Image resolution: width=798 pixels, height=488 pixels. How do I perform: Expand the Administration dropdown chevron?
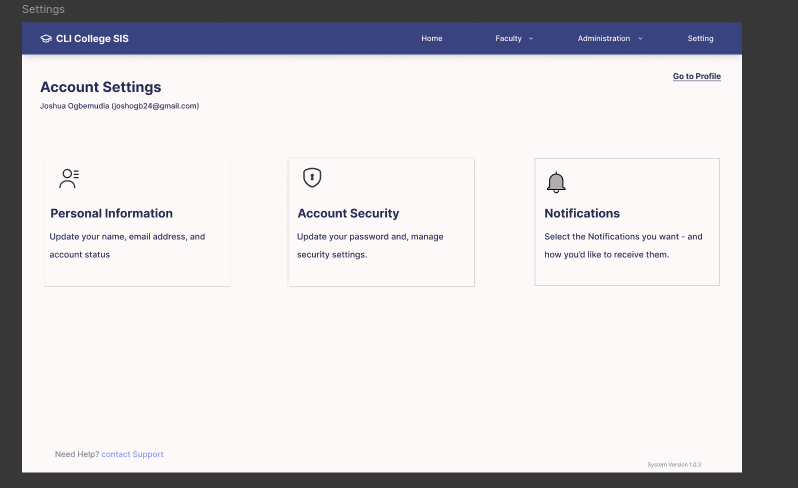(640, 39)
